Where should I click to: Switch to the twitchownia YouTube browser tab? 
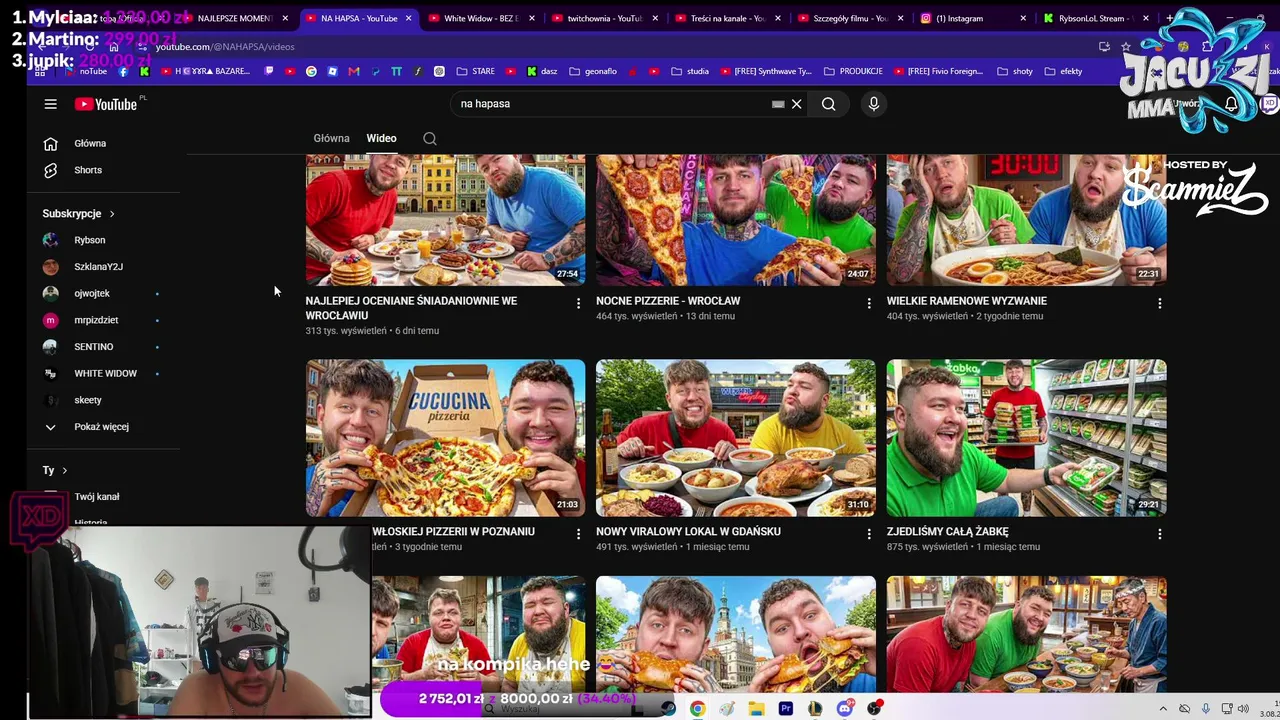(604, 18)
